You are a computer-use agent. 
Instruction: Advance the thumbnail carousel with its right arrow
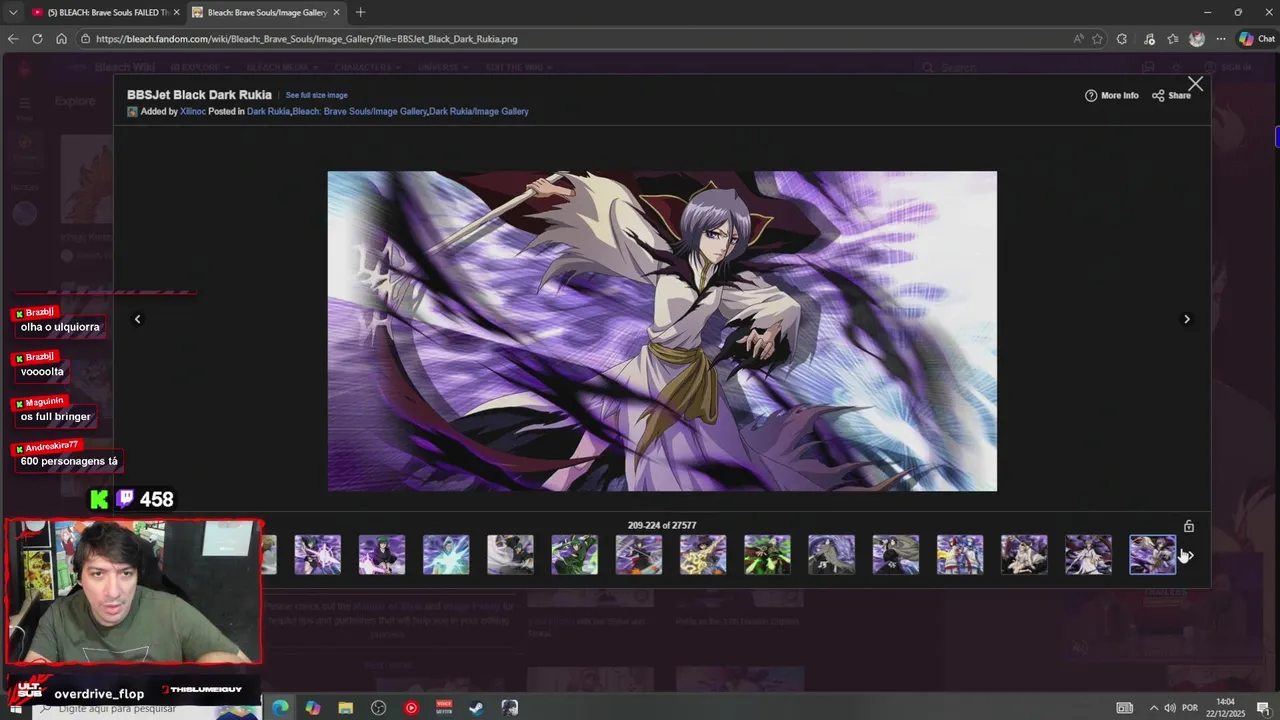pyautogui.click(x=1189, y=555)
